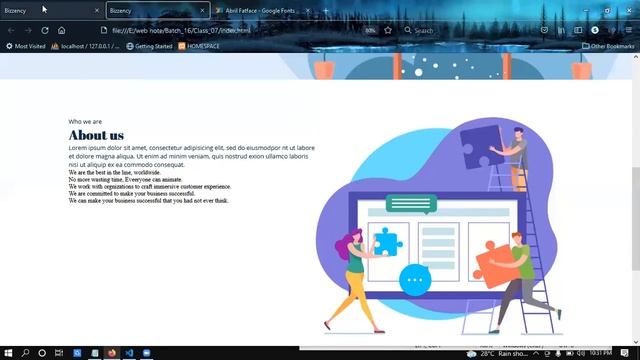The height and width of the screenshot is (360, 640).
Task: Open the notification action center
Action: click(624, 353)
